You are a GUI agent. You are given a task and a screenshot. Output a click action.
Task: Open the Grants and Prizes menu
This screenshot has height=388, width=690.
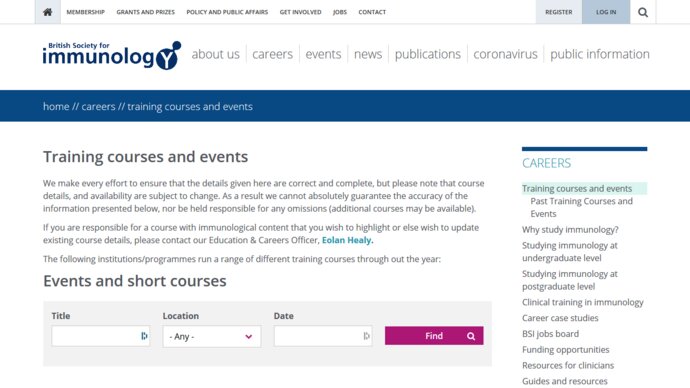coord(146,12)
